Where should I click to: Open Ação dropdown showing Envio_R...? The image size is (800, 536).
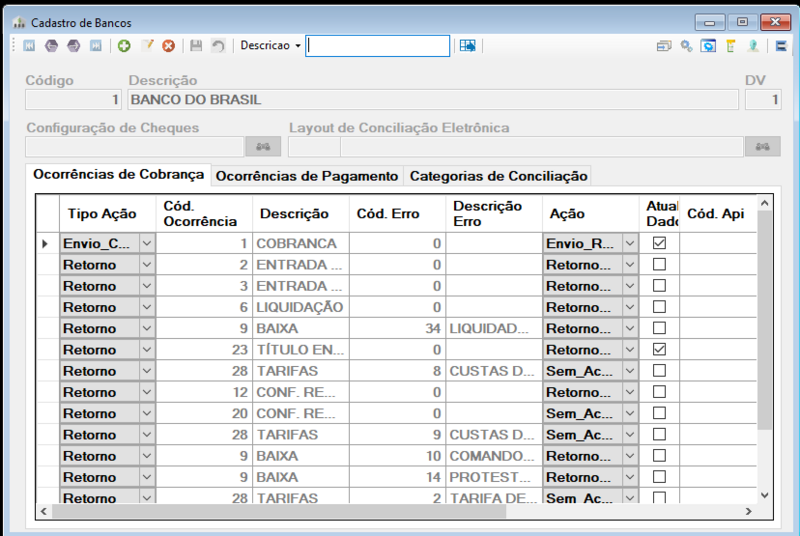[x=630, y=243]
